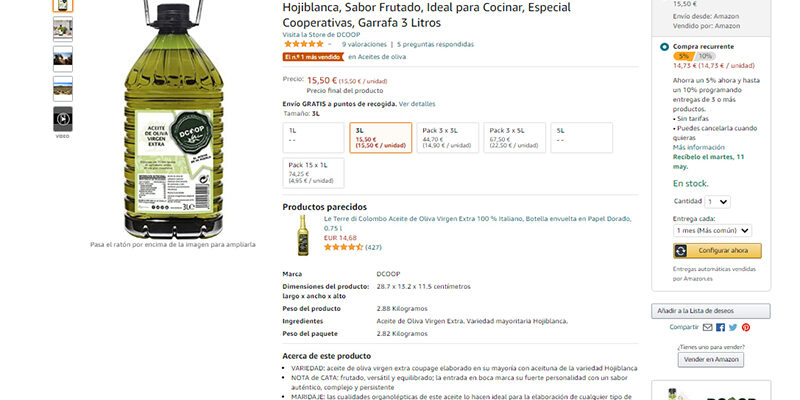800x400 pixels.
Task: Choose the Pack 3 x 3L size option
Action: [x=447, y=138]
